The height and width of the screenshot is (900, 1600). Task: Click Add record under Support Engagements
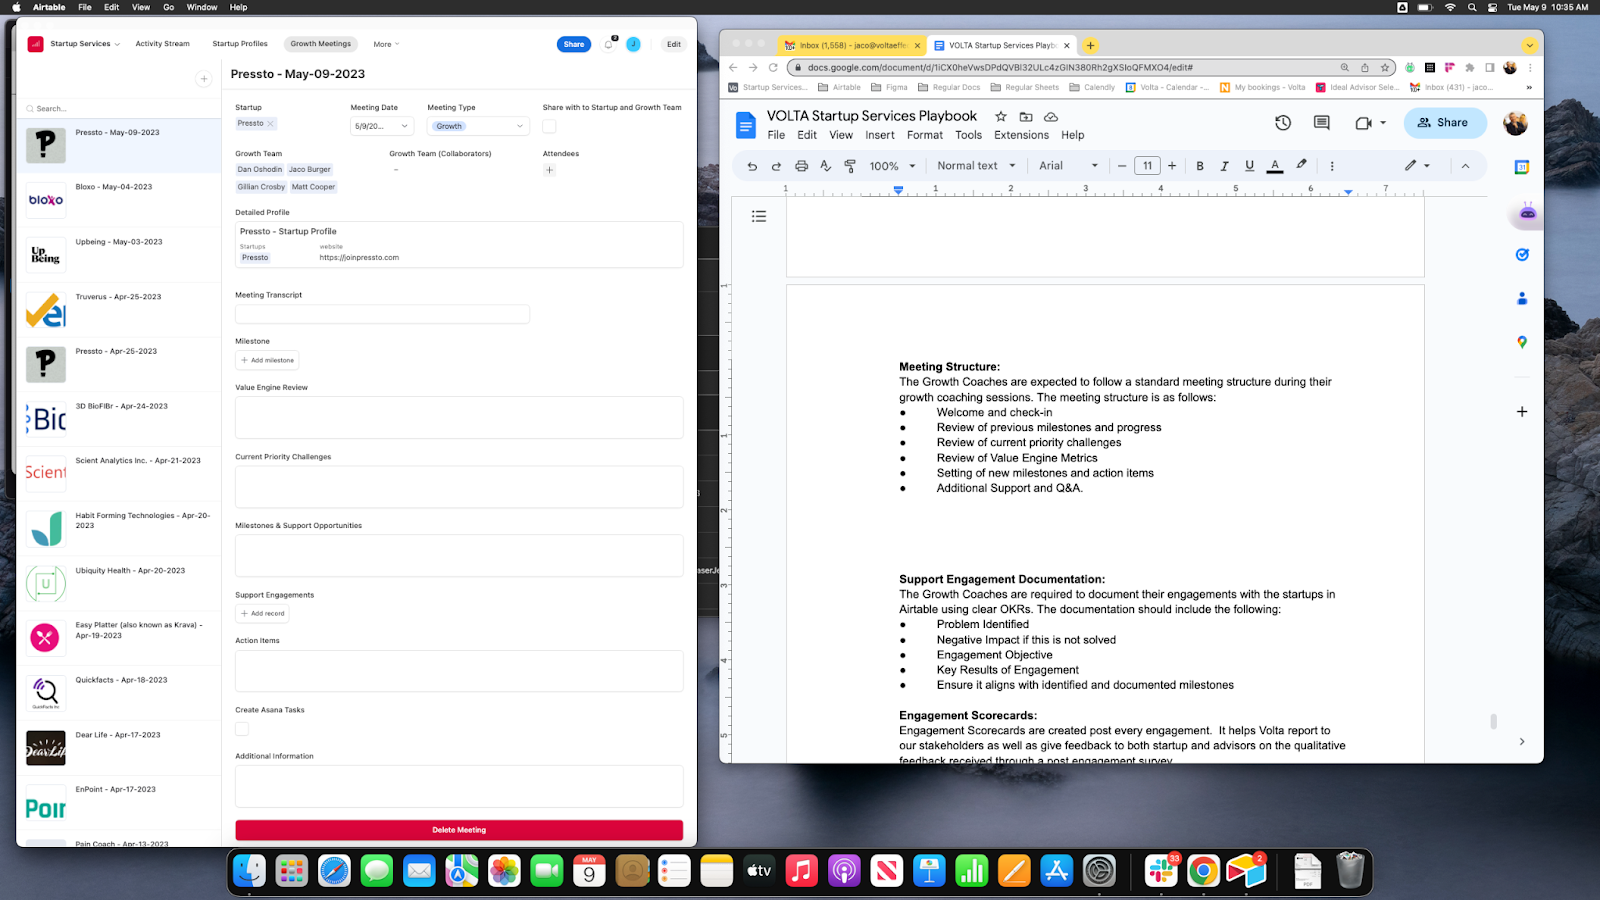coord(262,614)
